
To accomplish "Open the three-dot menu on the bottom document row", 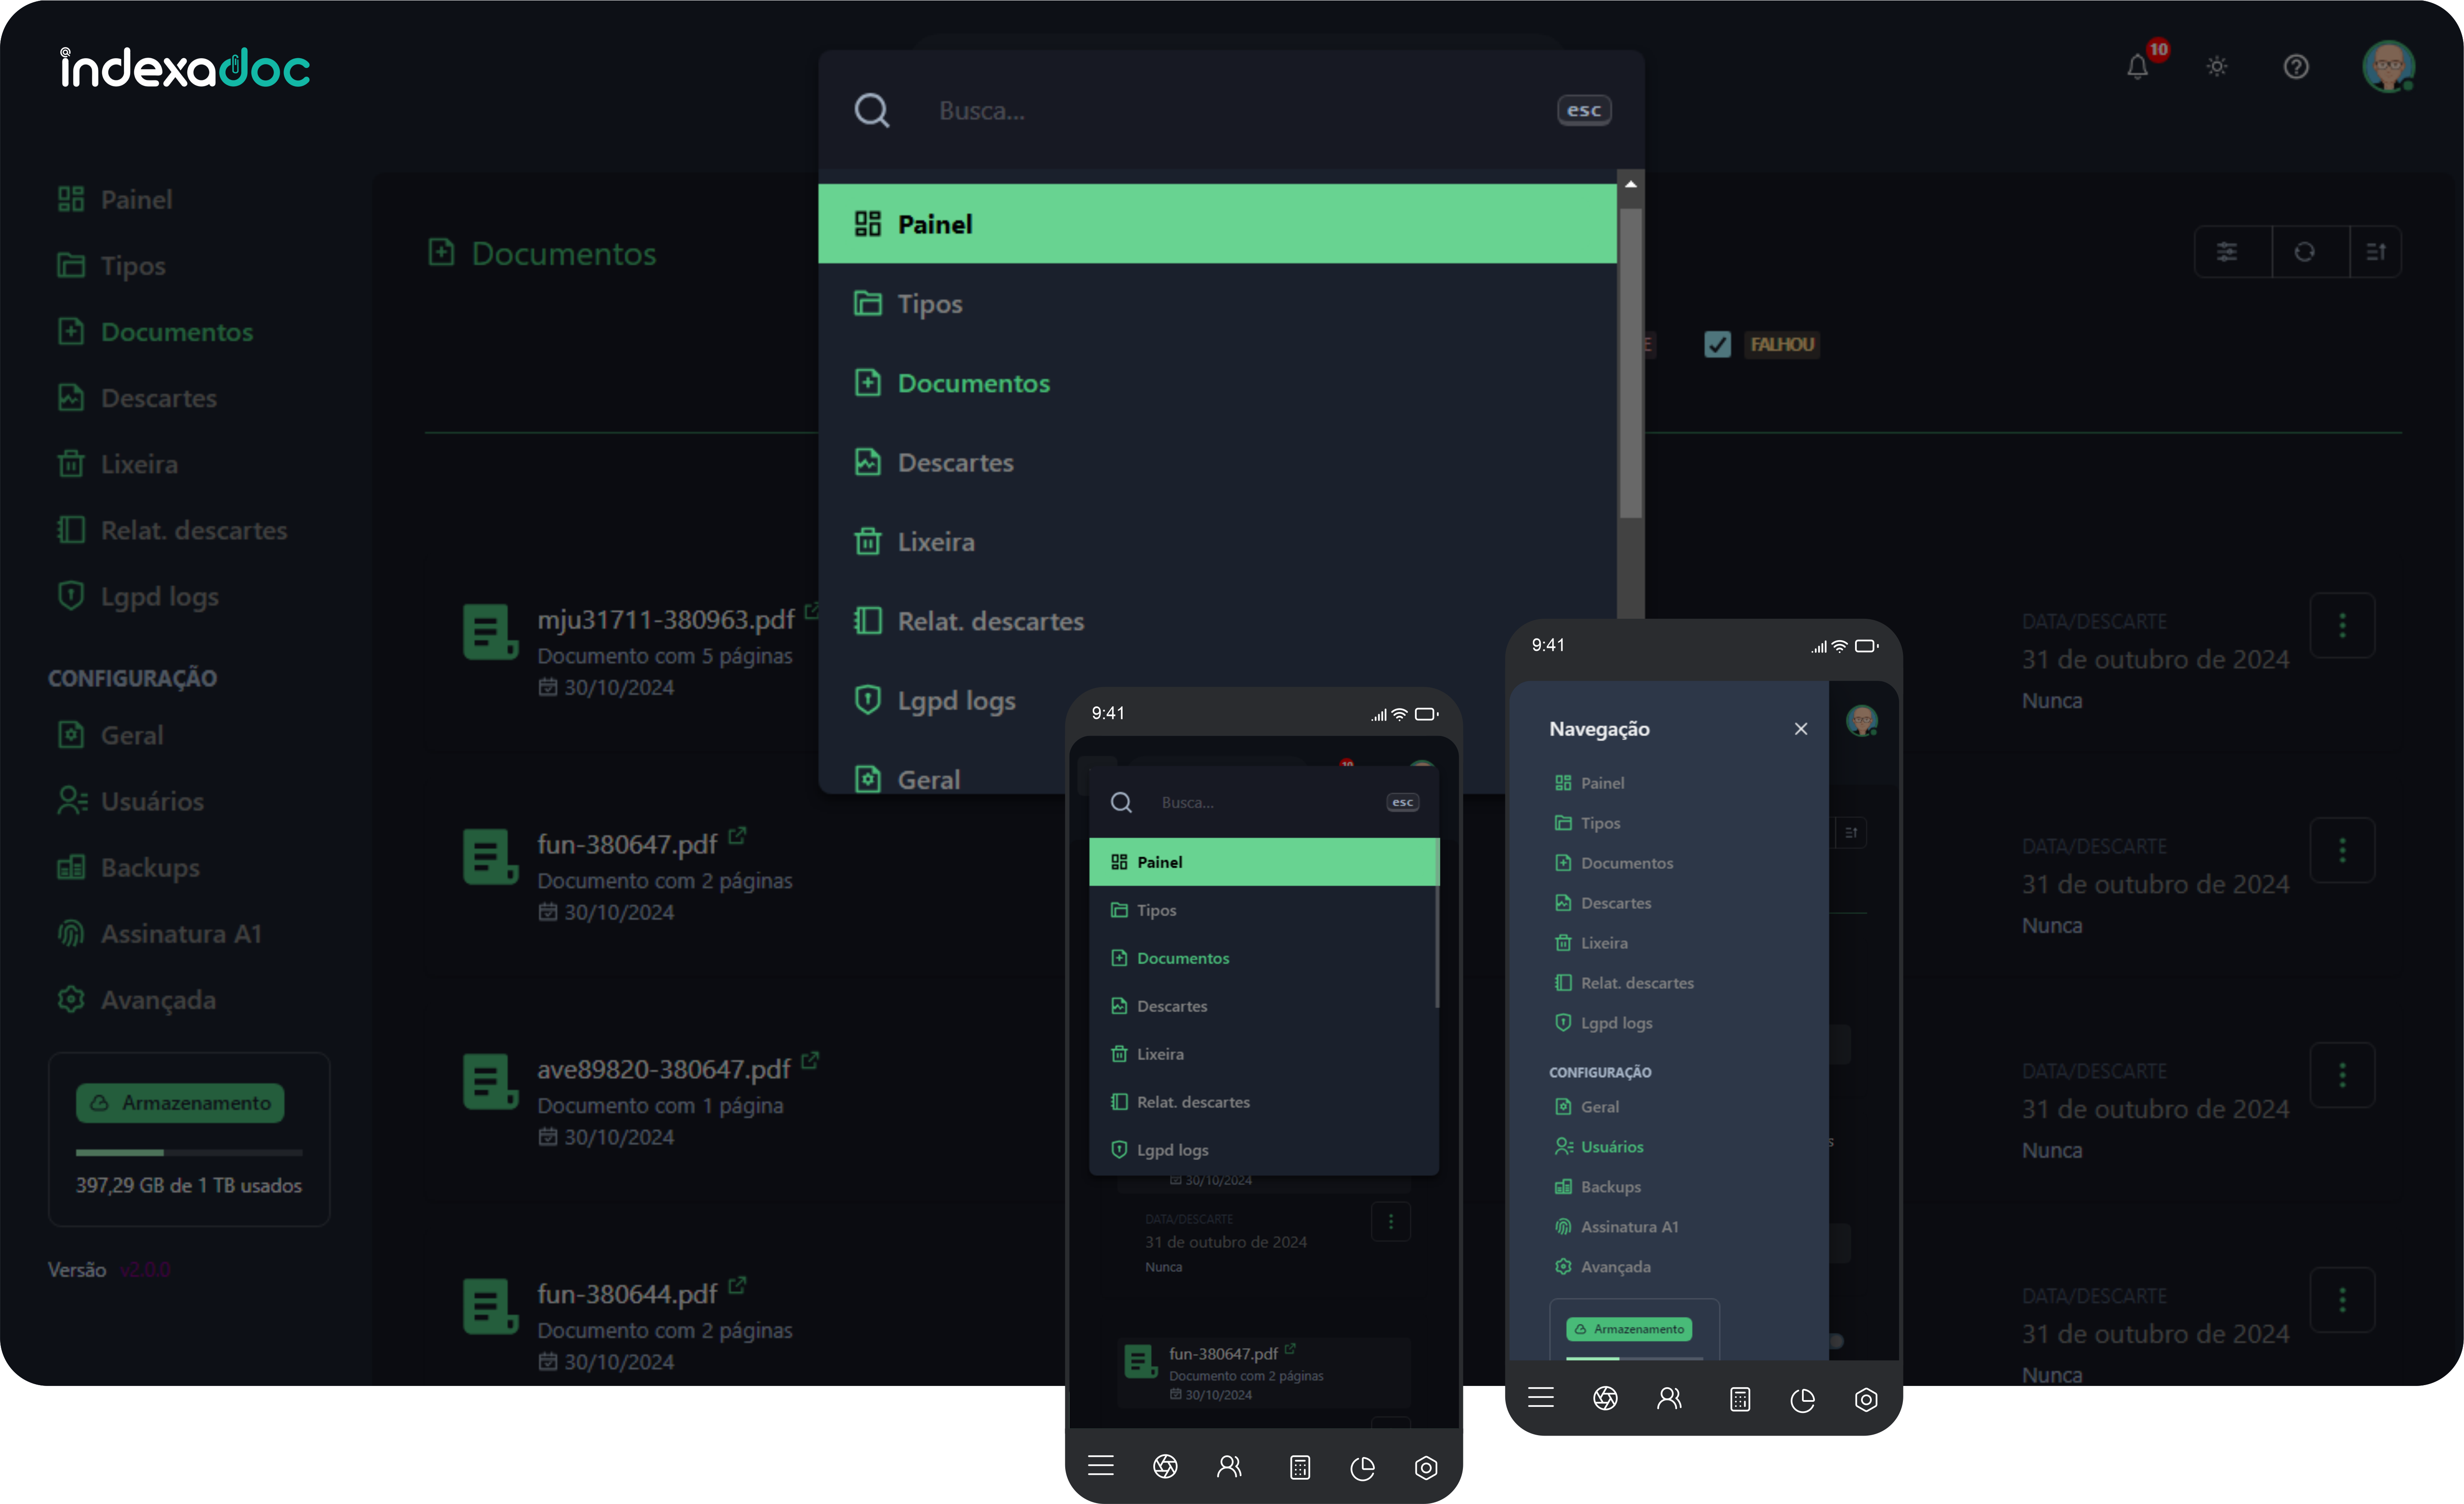I will tap(2343, 1301).
